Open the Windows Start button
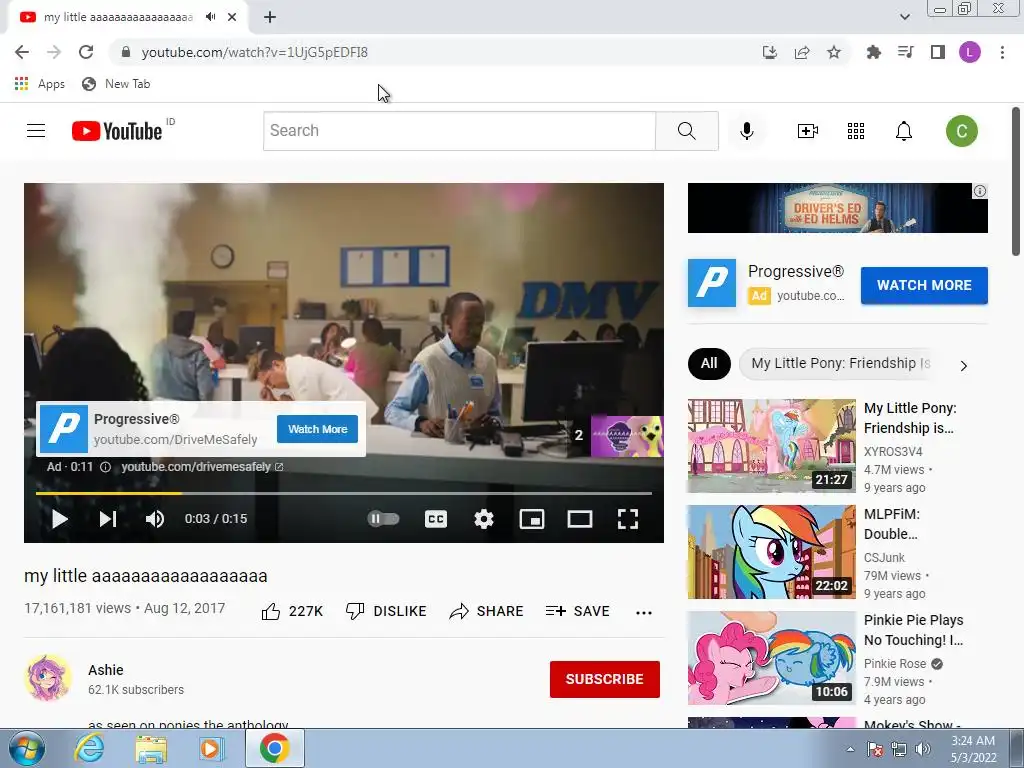 pyautogui.click(x=27, y=748)
